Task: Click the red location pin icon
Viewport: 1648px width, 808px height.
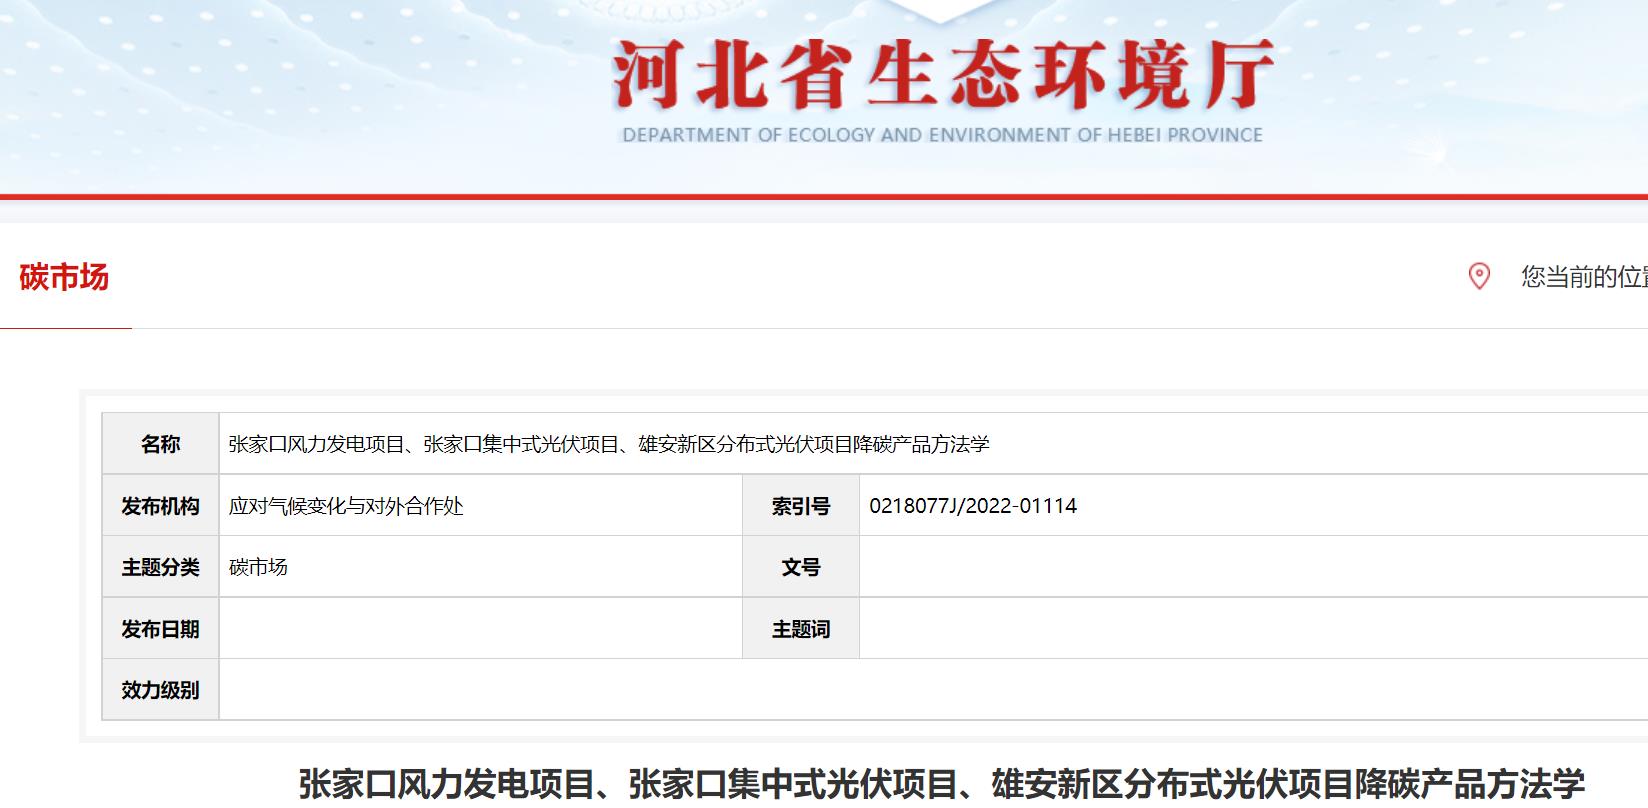Action: (x=1478, y=276)
